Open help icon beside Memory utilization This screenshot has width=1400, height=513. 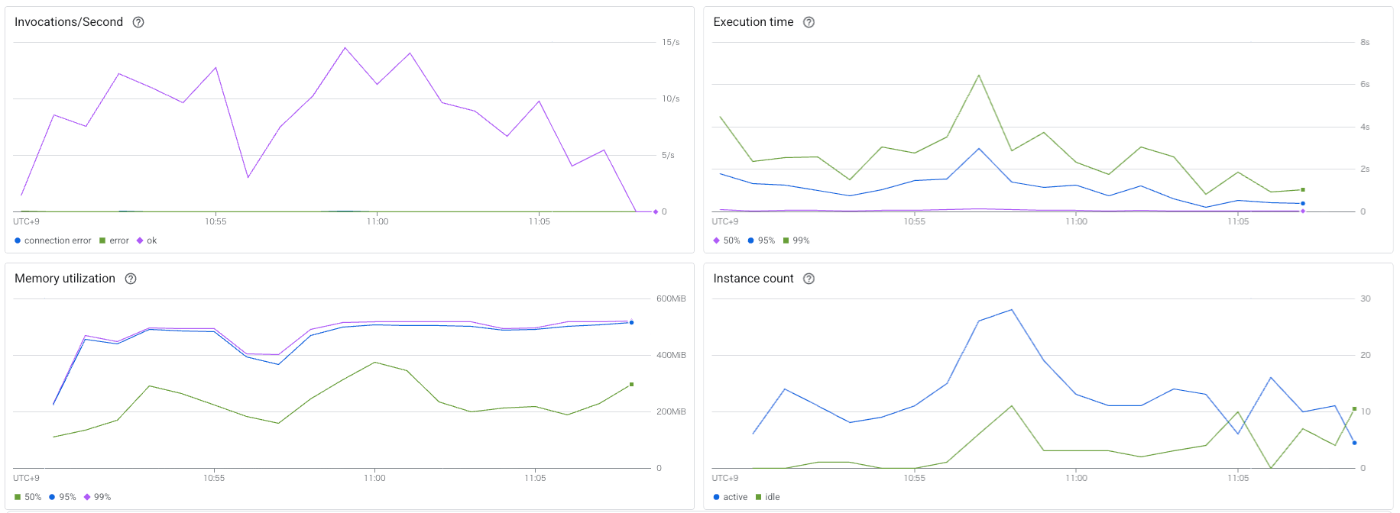tap(131, 278)
